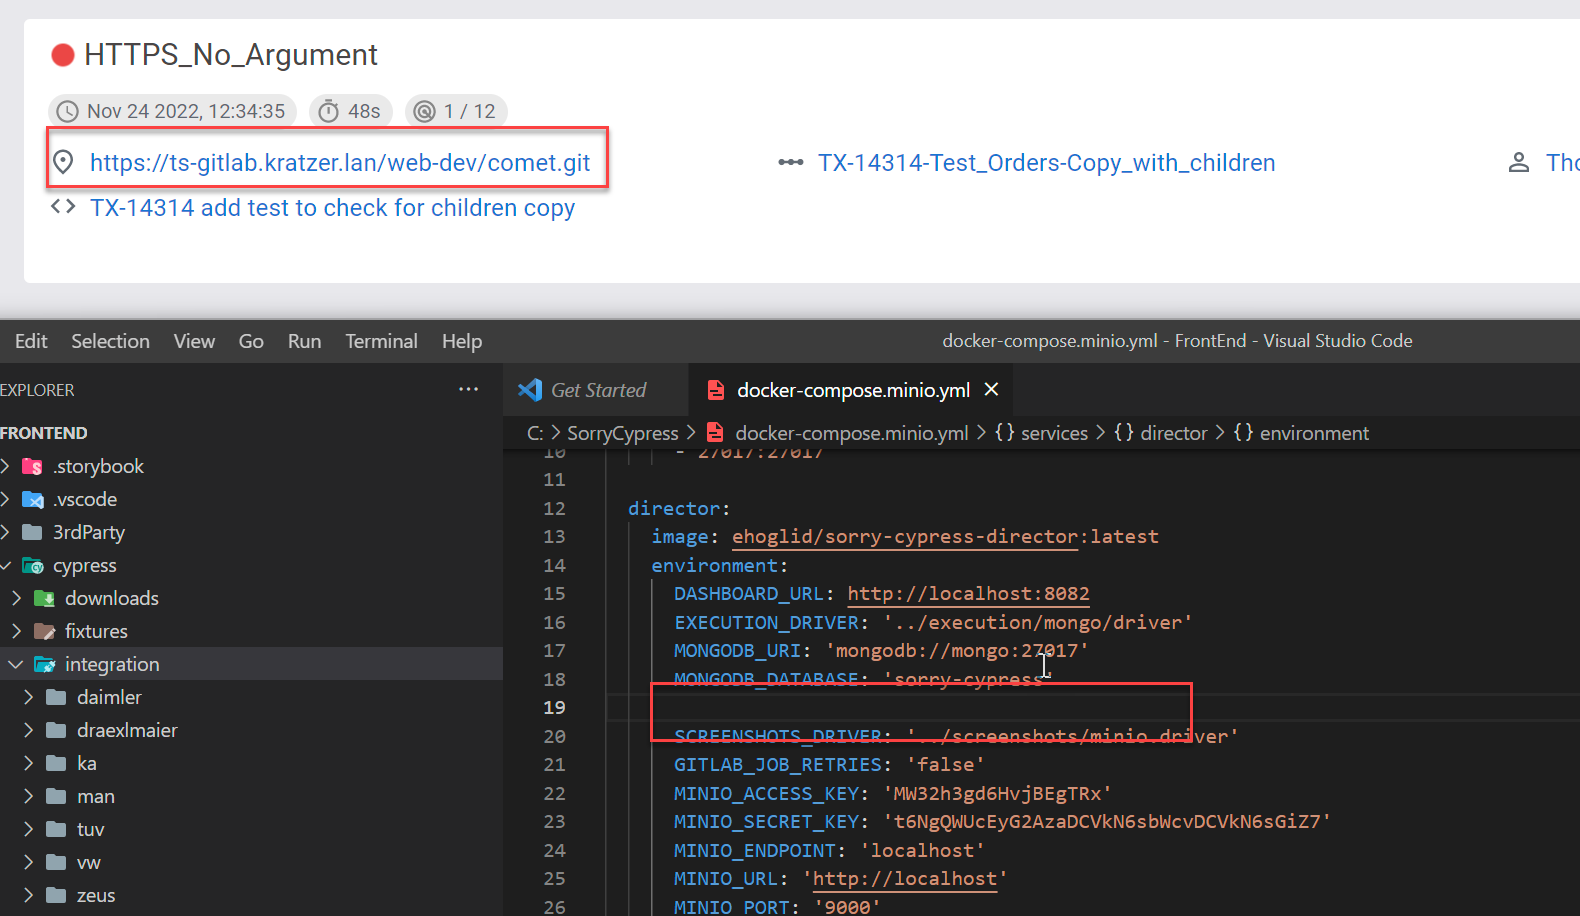This screenshot has height=916, width=1580.
Task: Click the YAML file icon on docker-compose.minio.yml tab
Action: coord(716,390)
